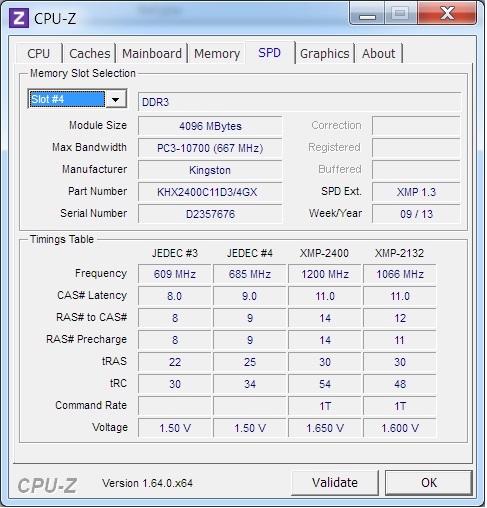
Task: Click the Kingston manufacturer value
Action: pos(210,170)
